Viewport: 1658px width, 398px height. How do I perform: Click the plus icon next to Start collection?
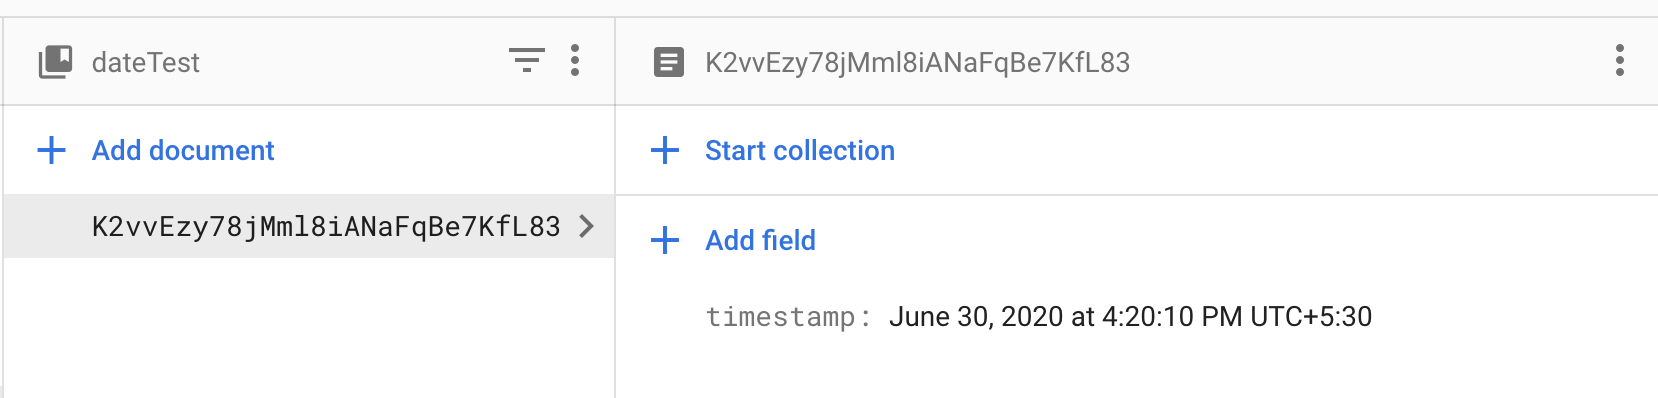(665, 150)
